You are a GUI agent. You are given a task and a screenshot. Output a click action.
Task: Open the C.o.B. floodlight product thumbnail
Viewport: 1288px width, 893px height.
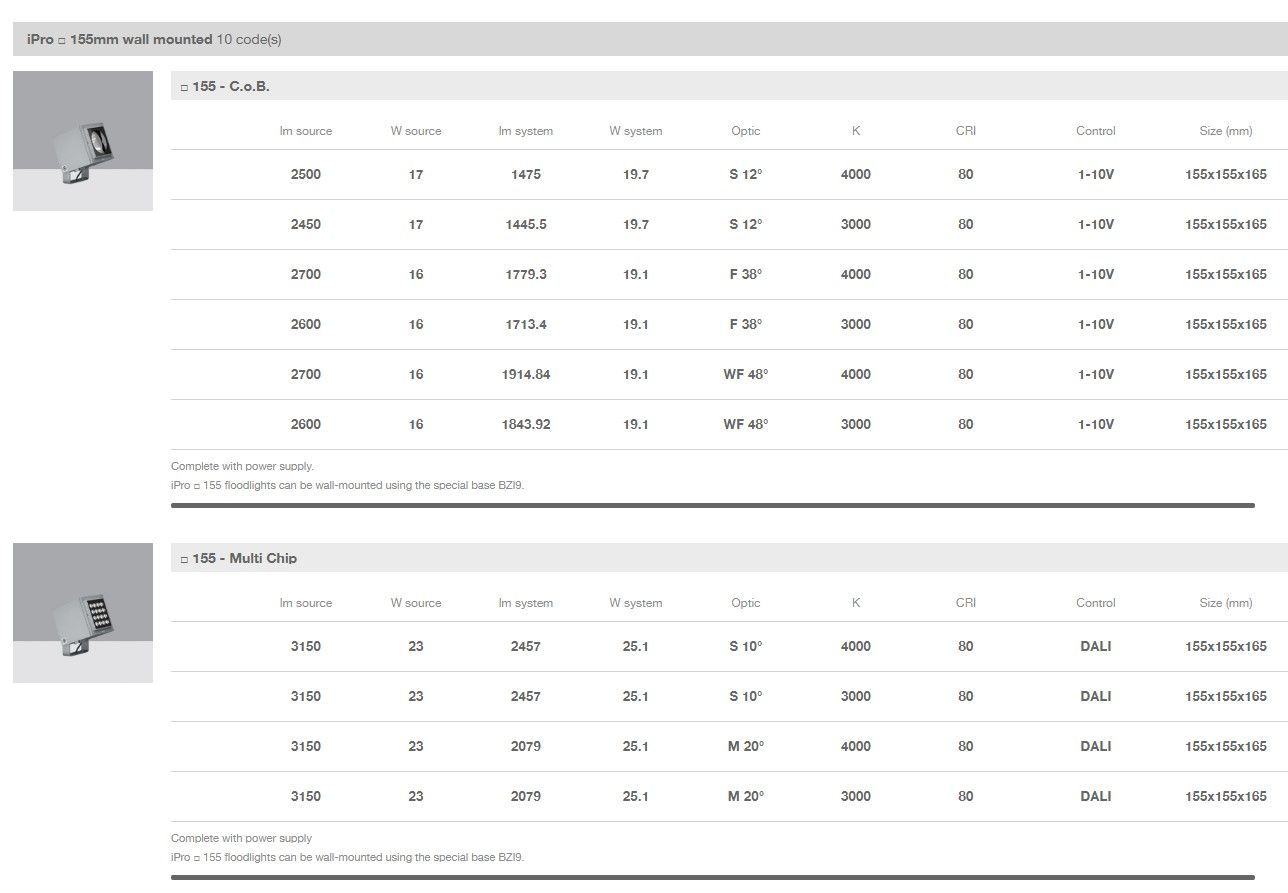(83, 141)
